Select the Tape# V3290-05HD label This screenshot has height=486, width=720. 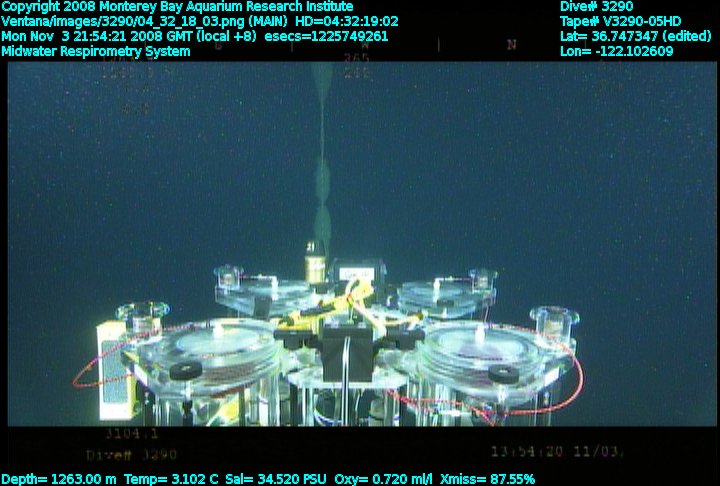pyautogui.click(x=620, y=21)
